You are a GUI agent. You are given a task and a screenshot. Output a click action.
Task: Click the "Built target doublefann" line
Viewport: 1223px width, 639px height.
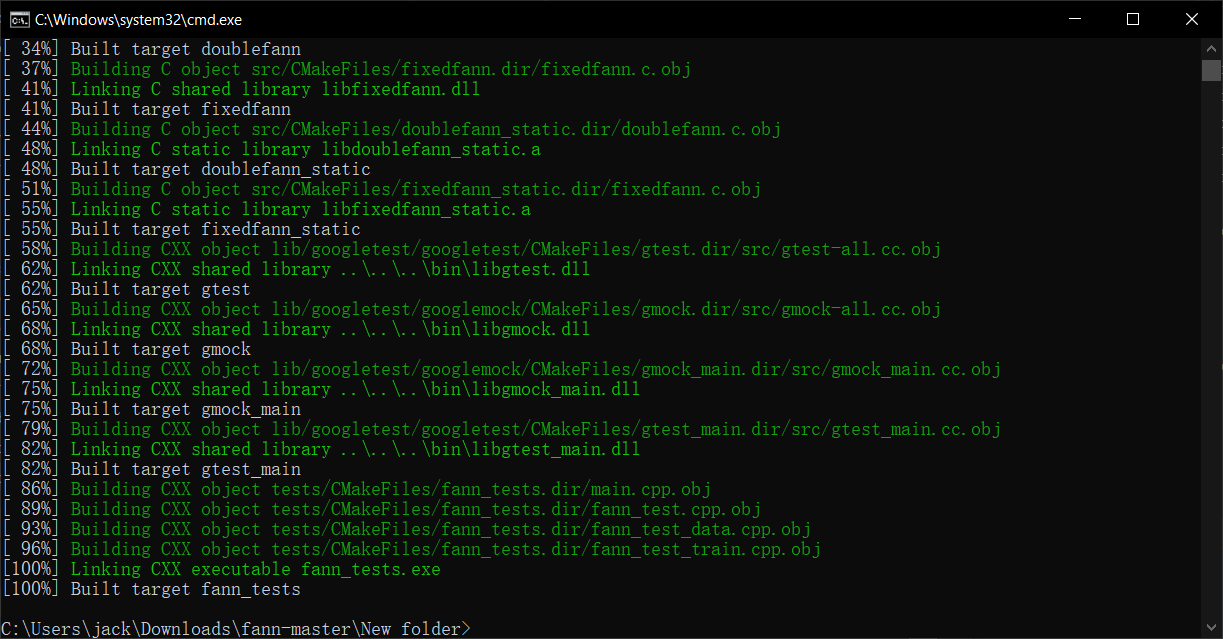point(185,49)
